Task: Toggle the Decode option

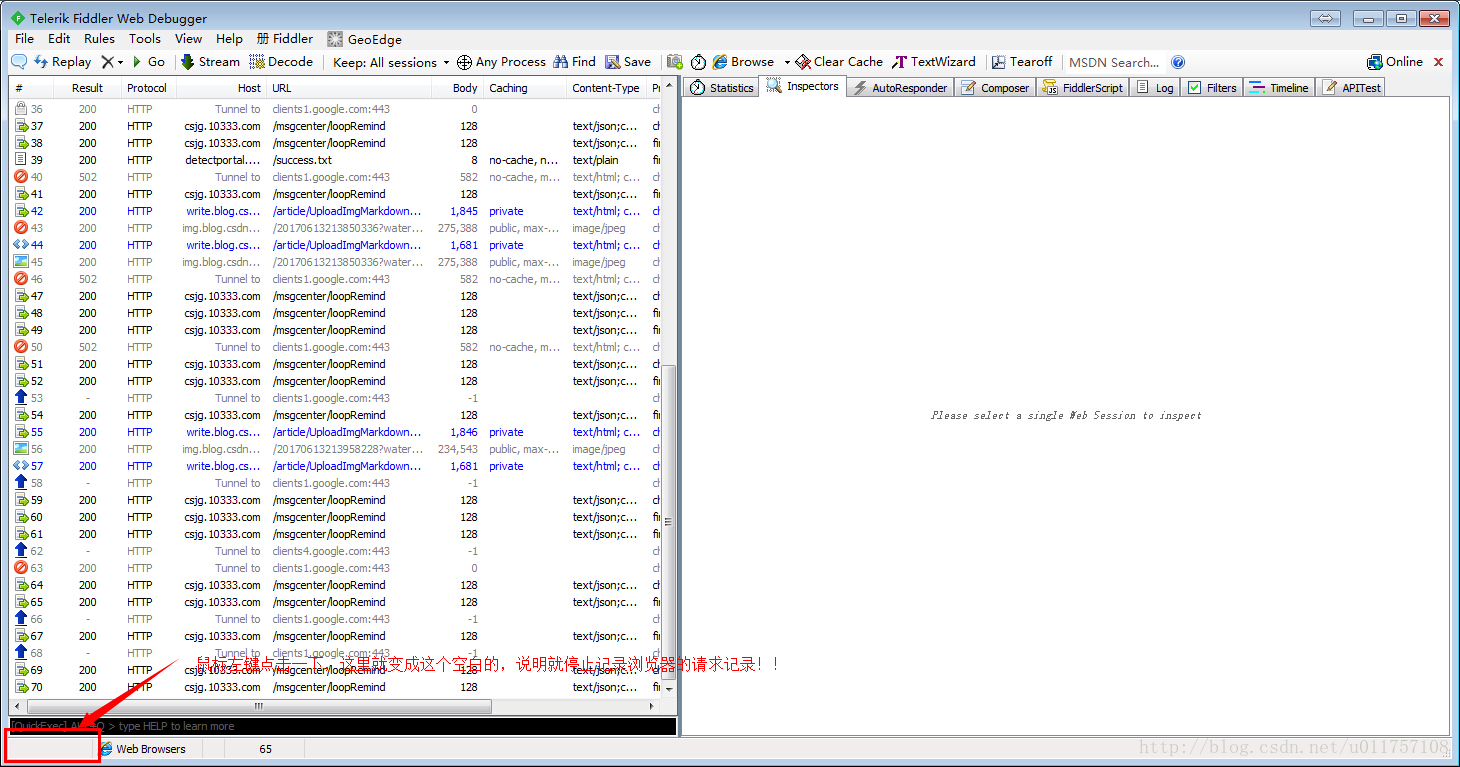Action: (x=281, y=62)
